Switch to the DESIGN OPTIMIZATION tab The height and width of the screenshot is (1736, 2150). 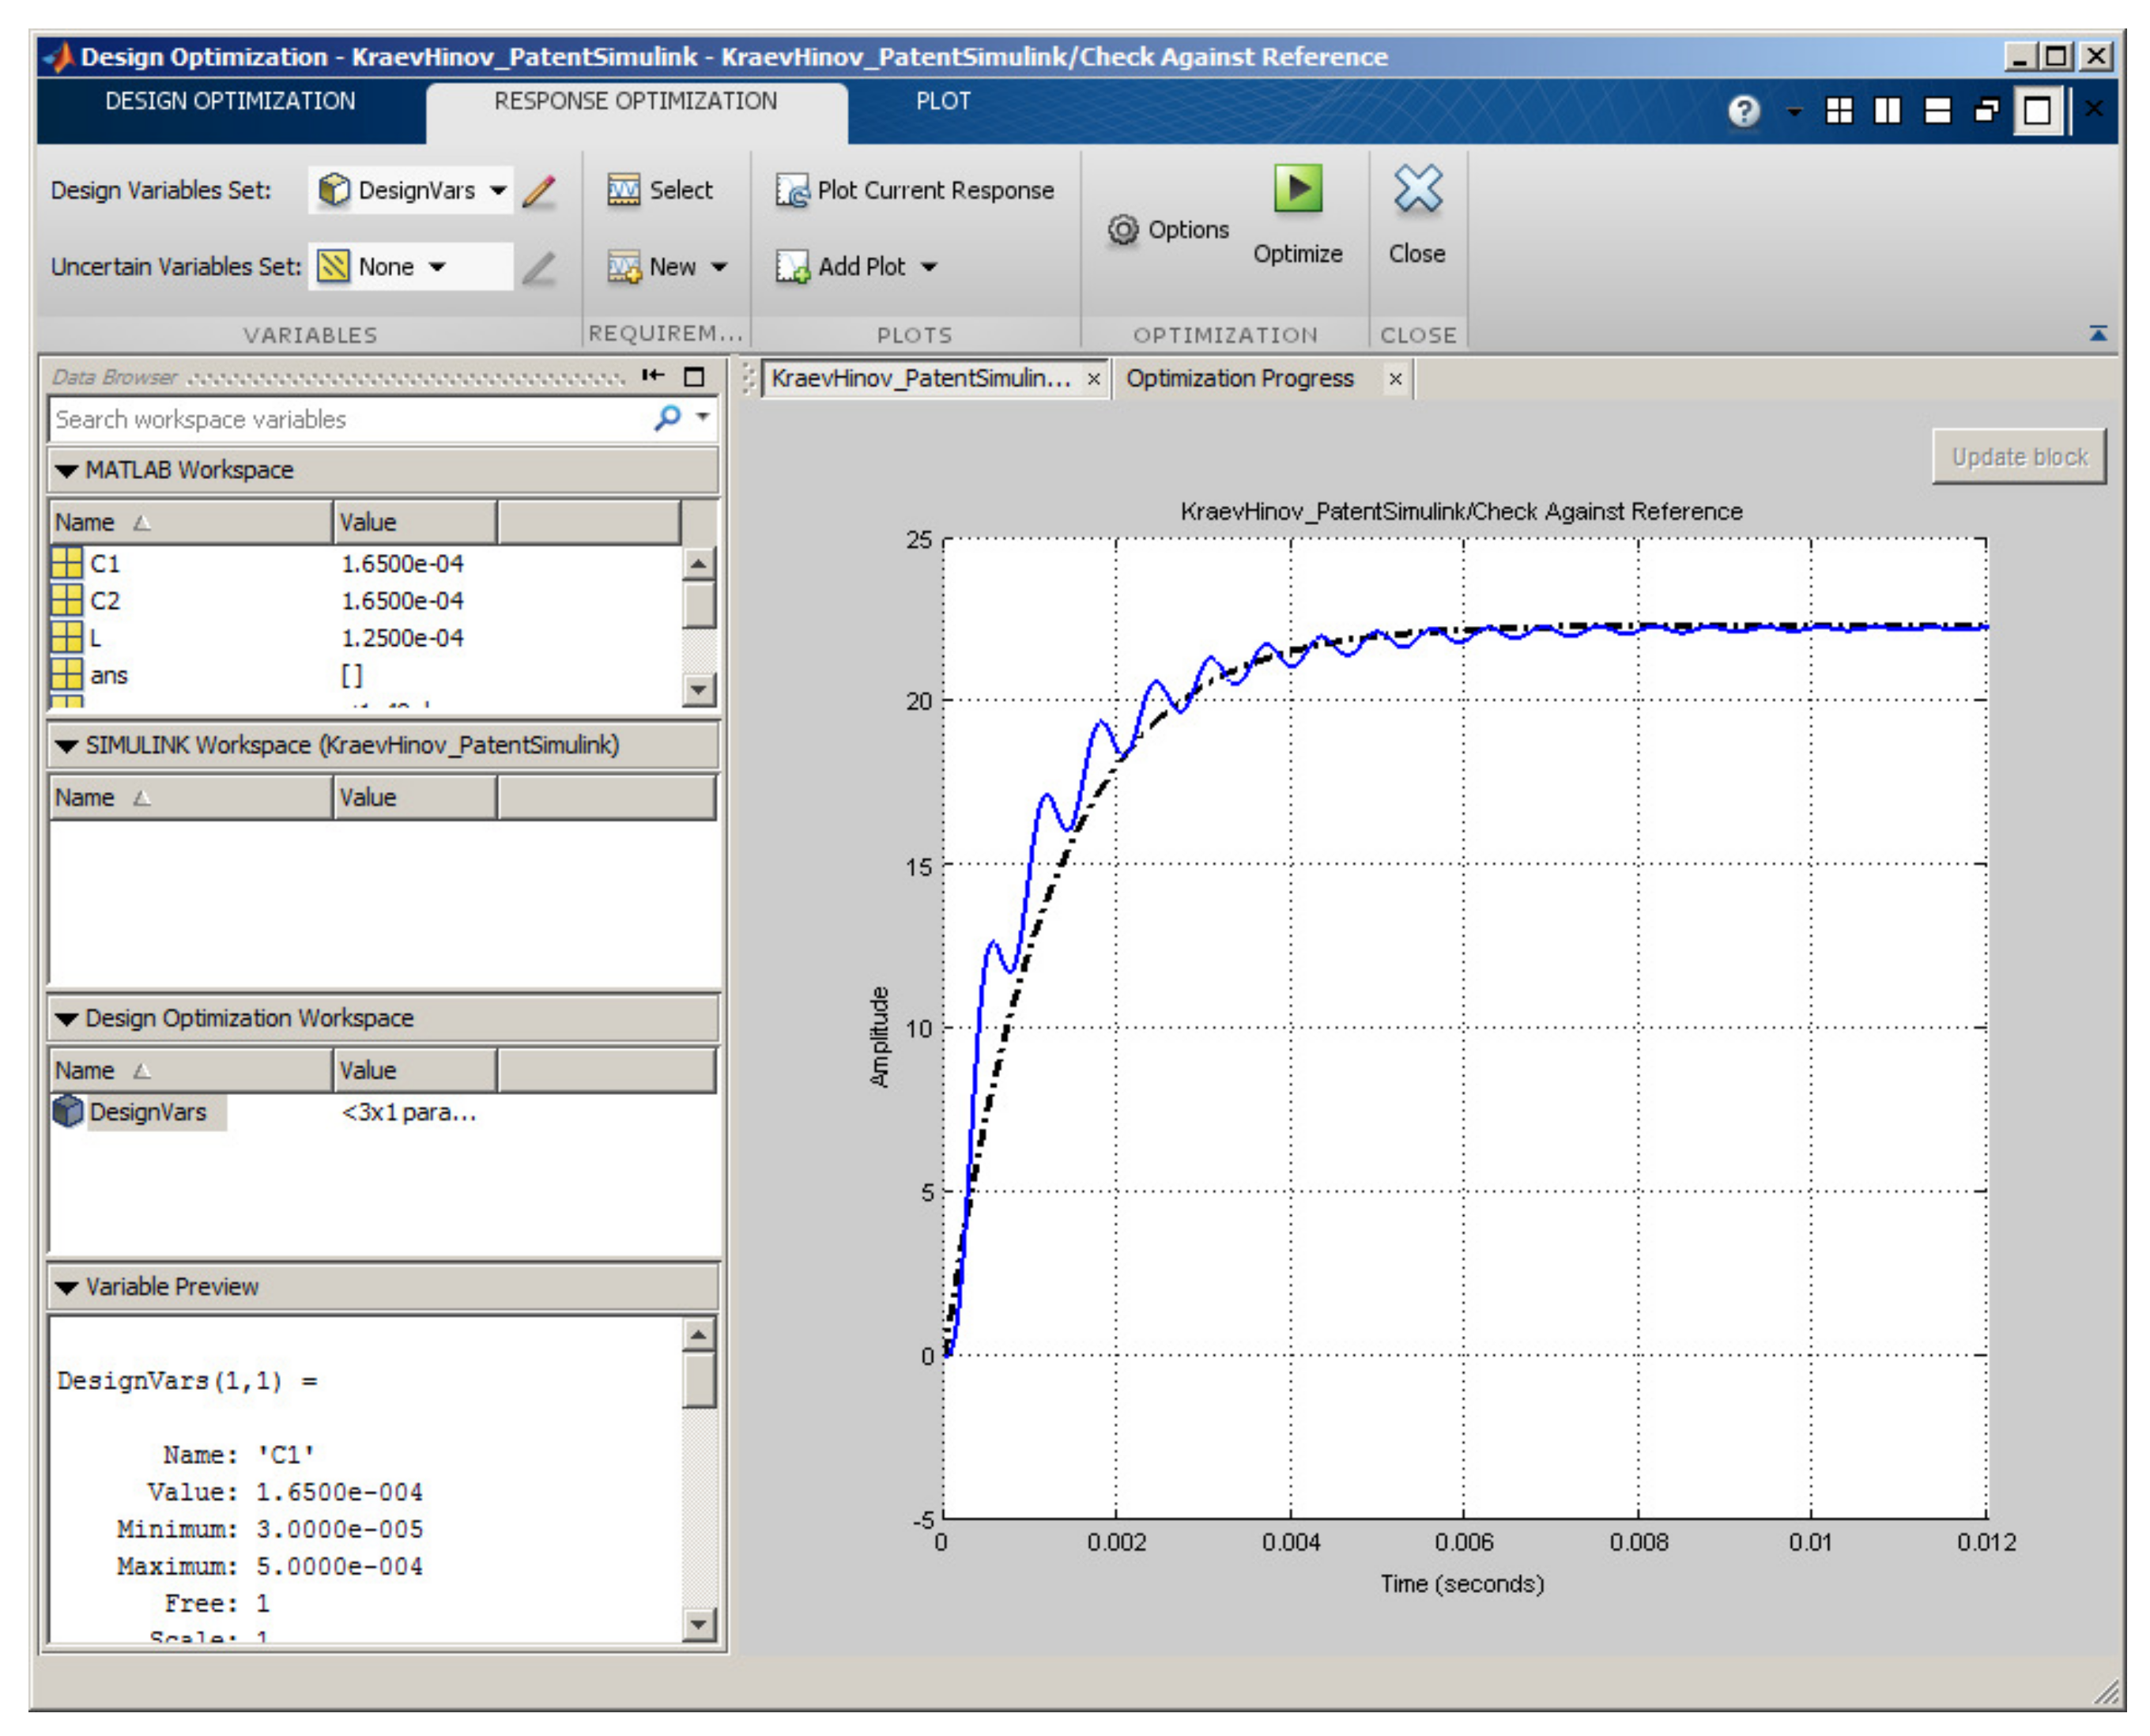pos(230,101)
